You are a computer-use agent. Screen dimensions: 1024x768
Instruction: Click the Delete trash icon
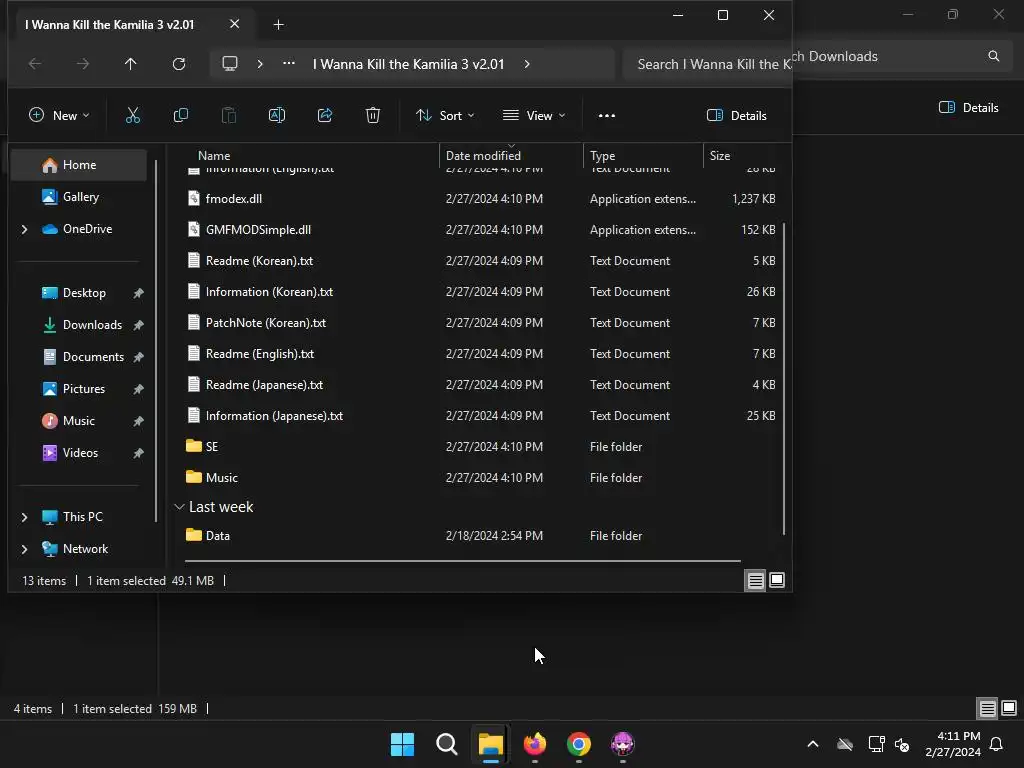coord(372,116)
